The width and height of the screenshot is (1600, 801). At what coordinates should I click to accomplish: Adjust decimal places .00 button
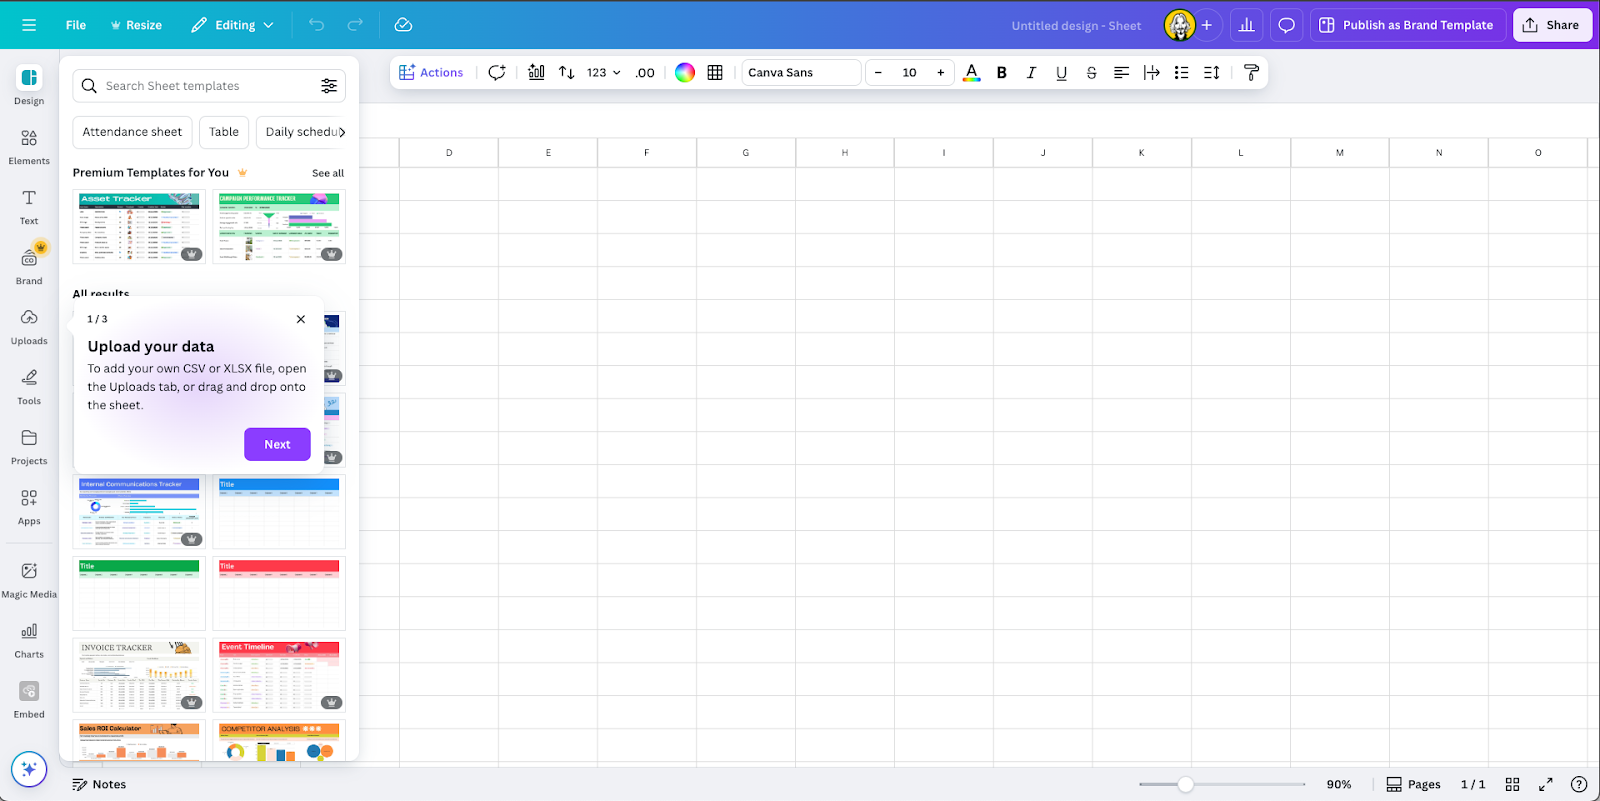645,73
